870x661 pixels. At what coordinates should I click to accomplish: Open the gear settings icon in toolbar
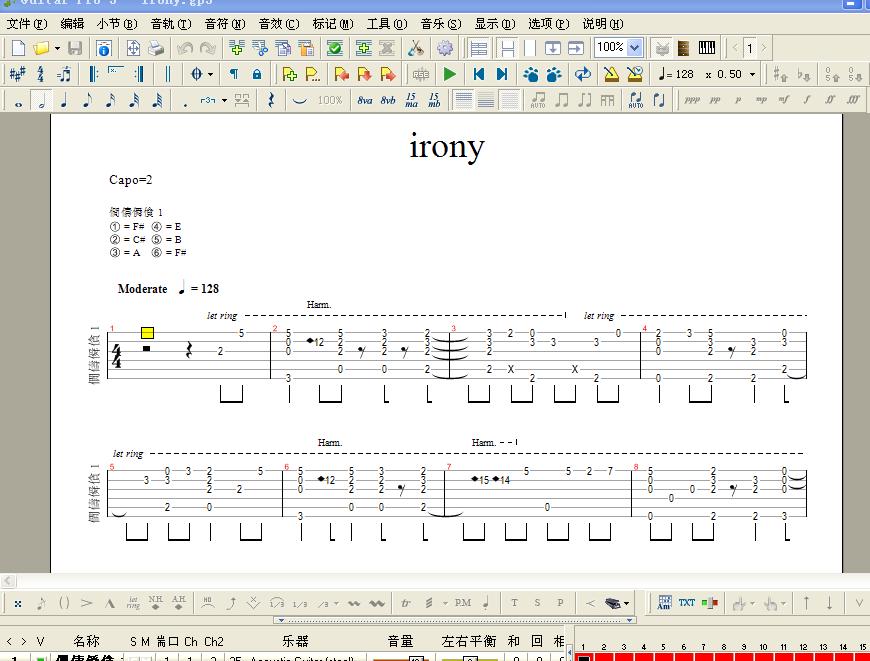pos(444,48)
